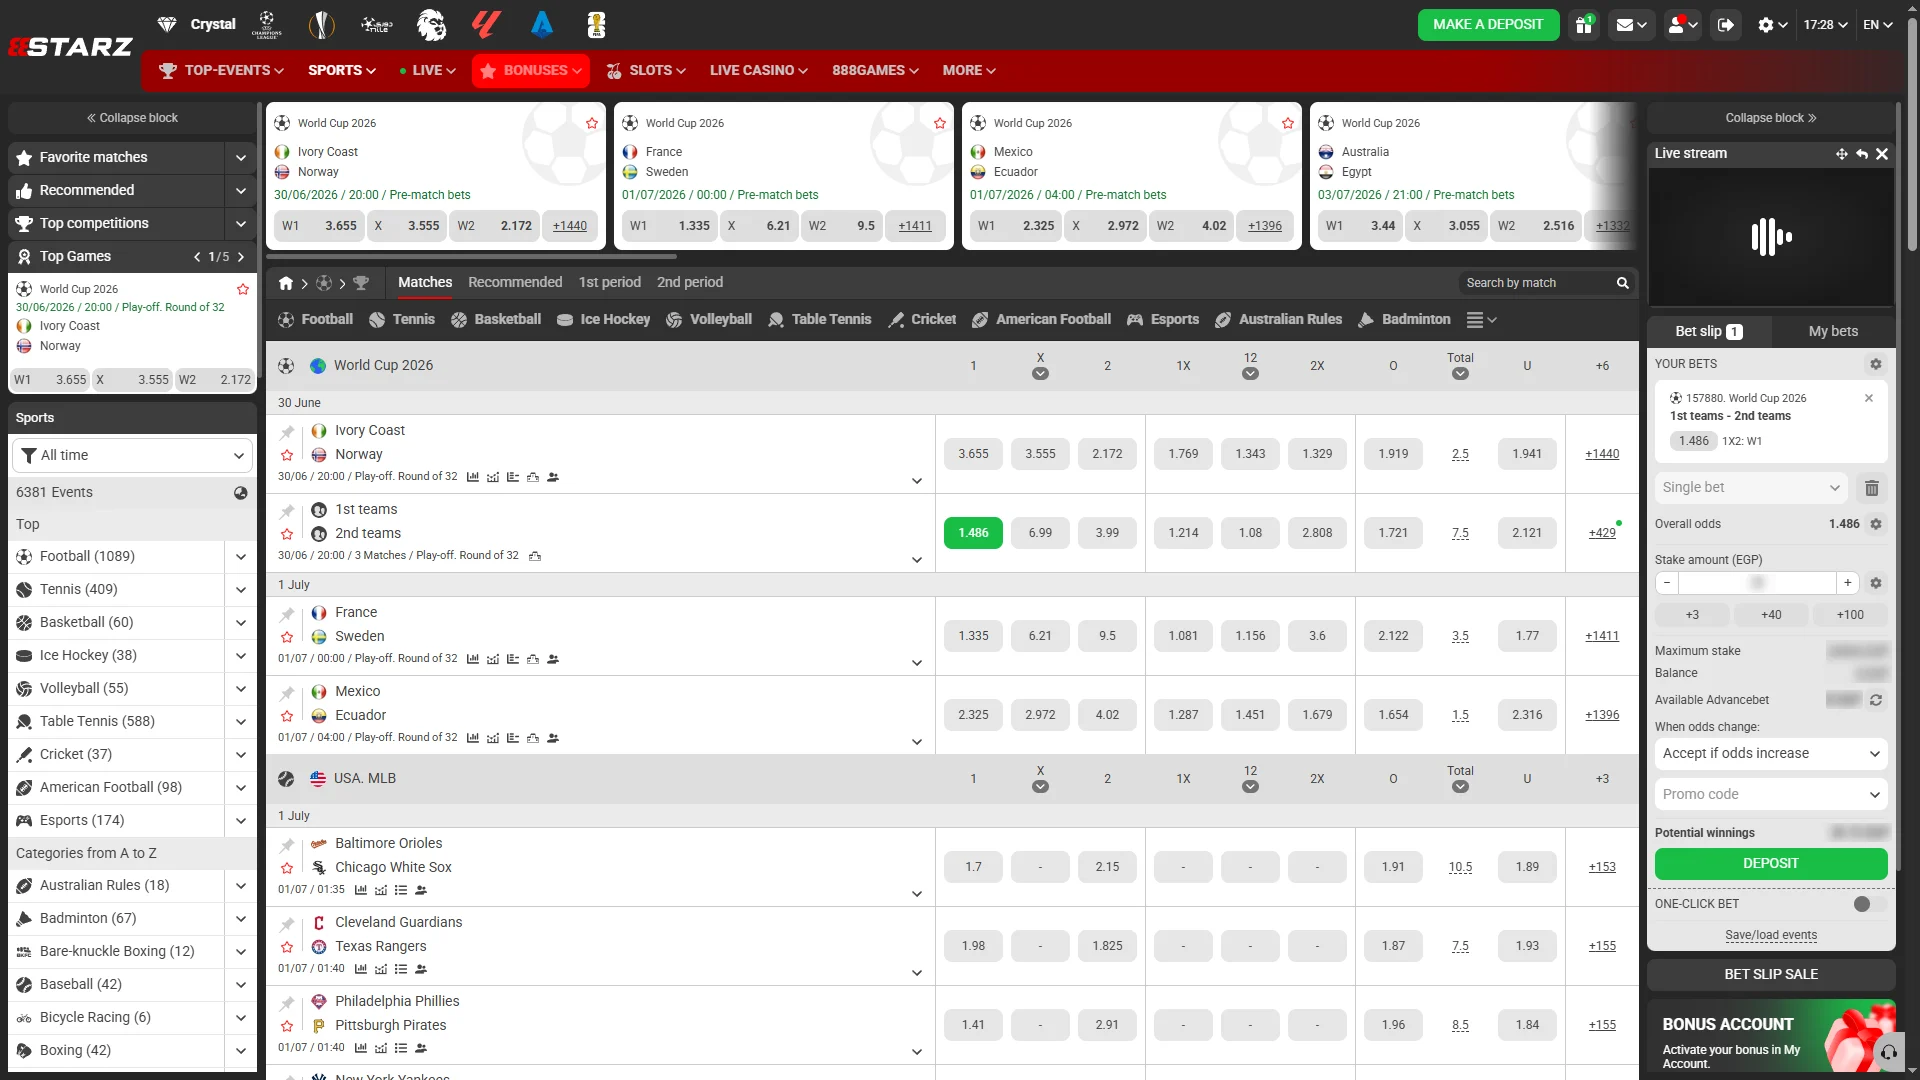Click the Champions League logo icon
Screen dimensions: 1920x1080
point(266,24)
